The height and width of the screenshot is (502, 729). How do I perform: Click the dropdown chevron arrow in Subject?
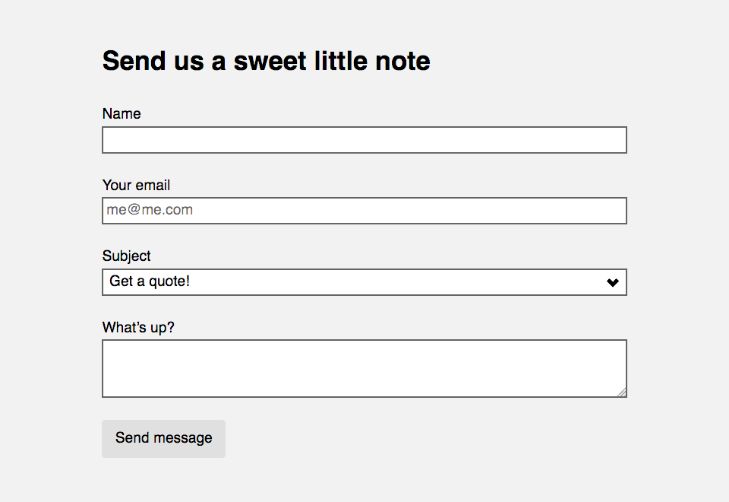click(x=613, y=283)
